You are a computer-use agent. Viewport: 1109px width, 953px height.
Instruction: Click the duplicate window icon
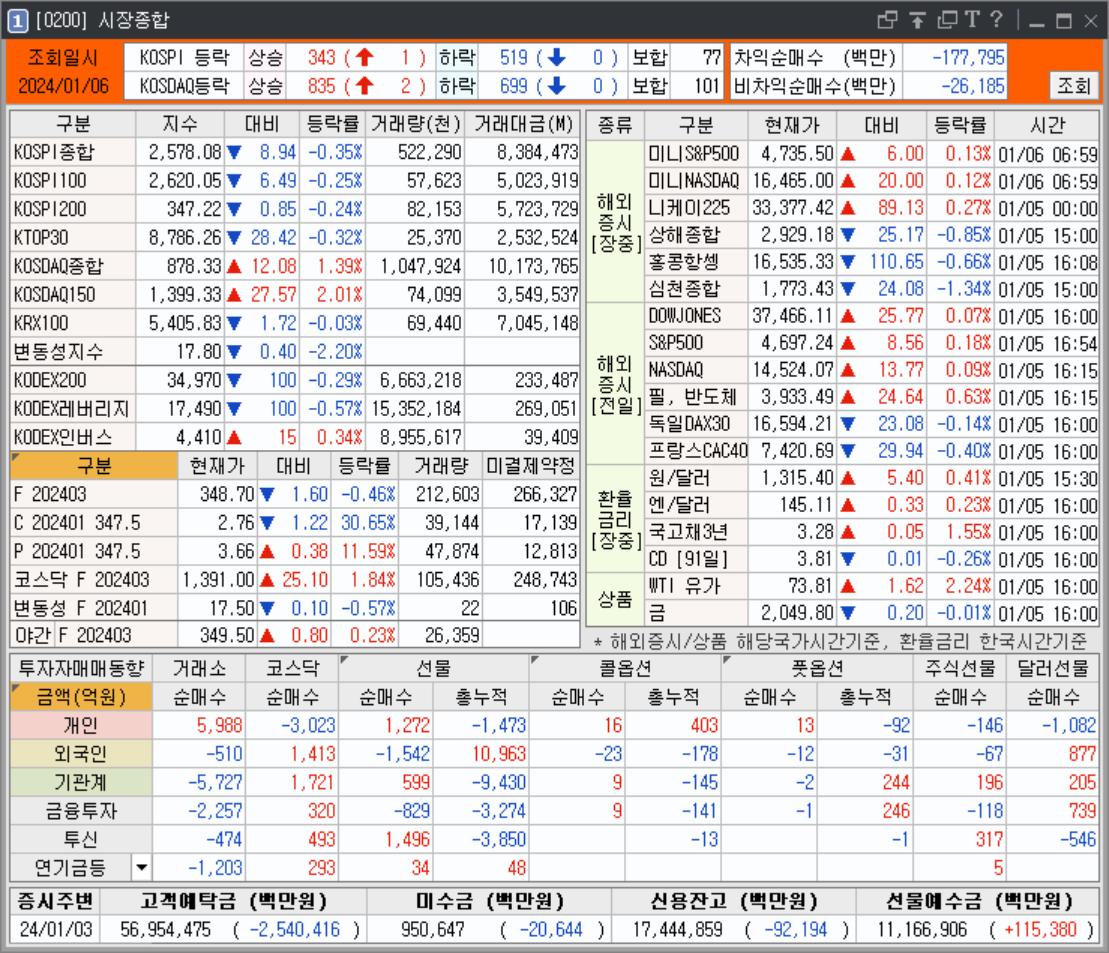pyautogui.click(x=947, y=20)
